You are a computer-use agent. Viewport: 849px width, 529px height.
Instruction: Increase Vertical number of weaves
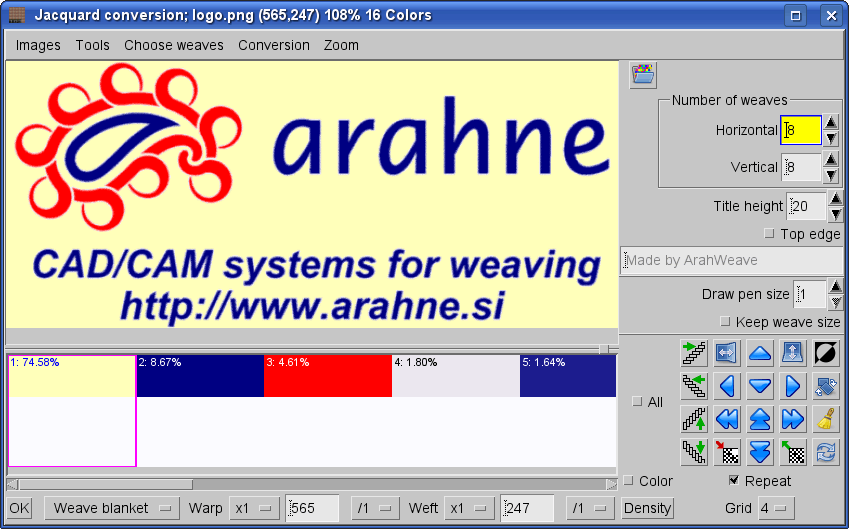(x=831, y=160)
